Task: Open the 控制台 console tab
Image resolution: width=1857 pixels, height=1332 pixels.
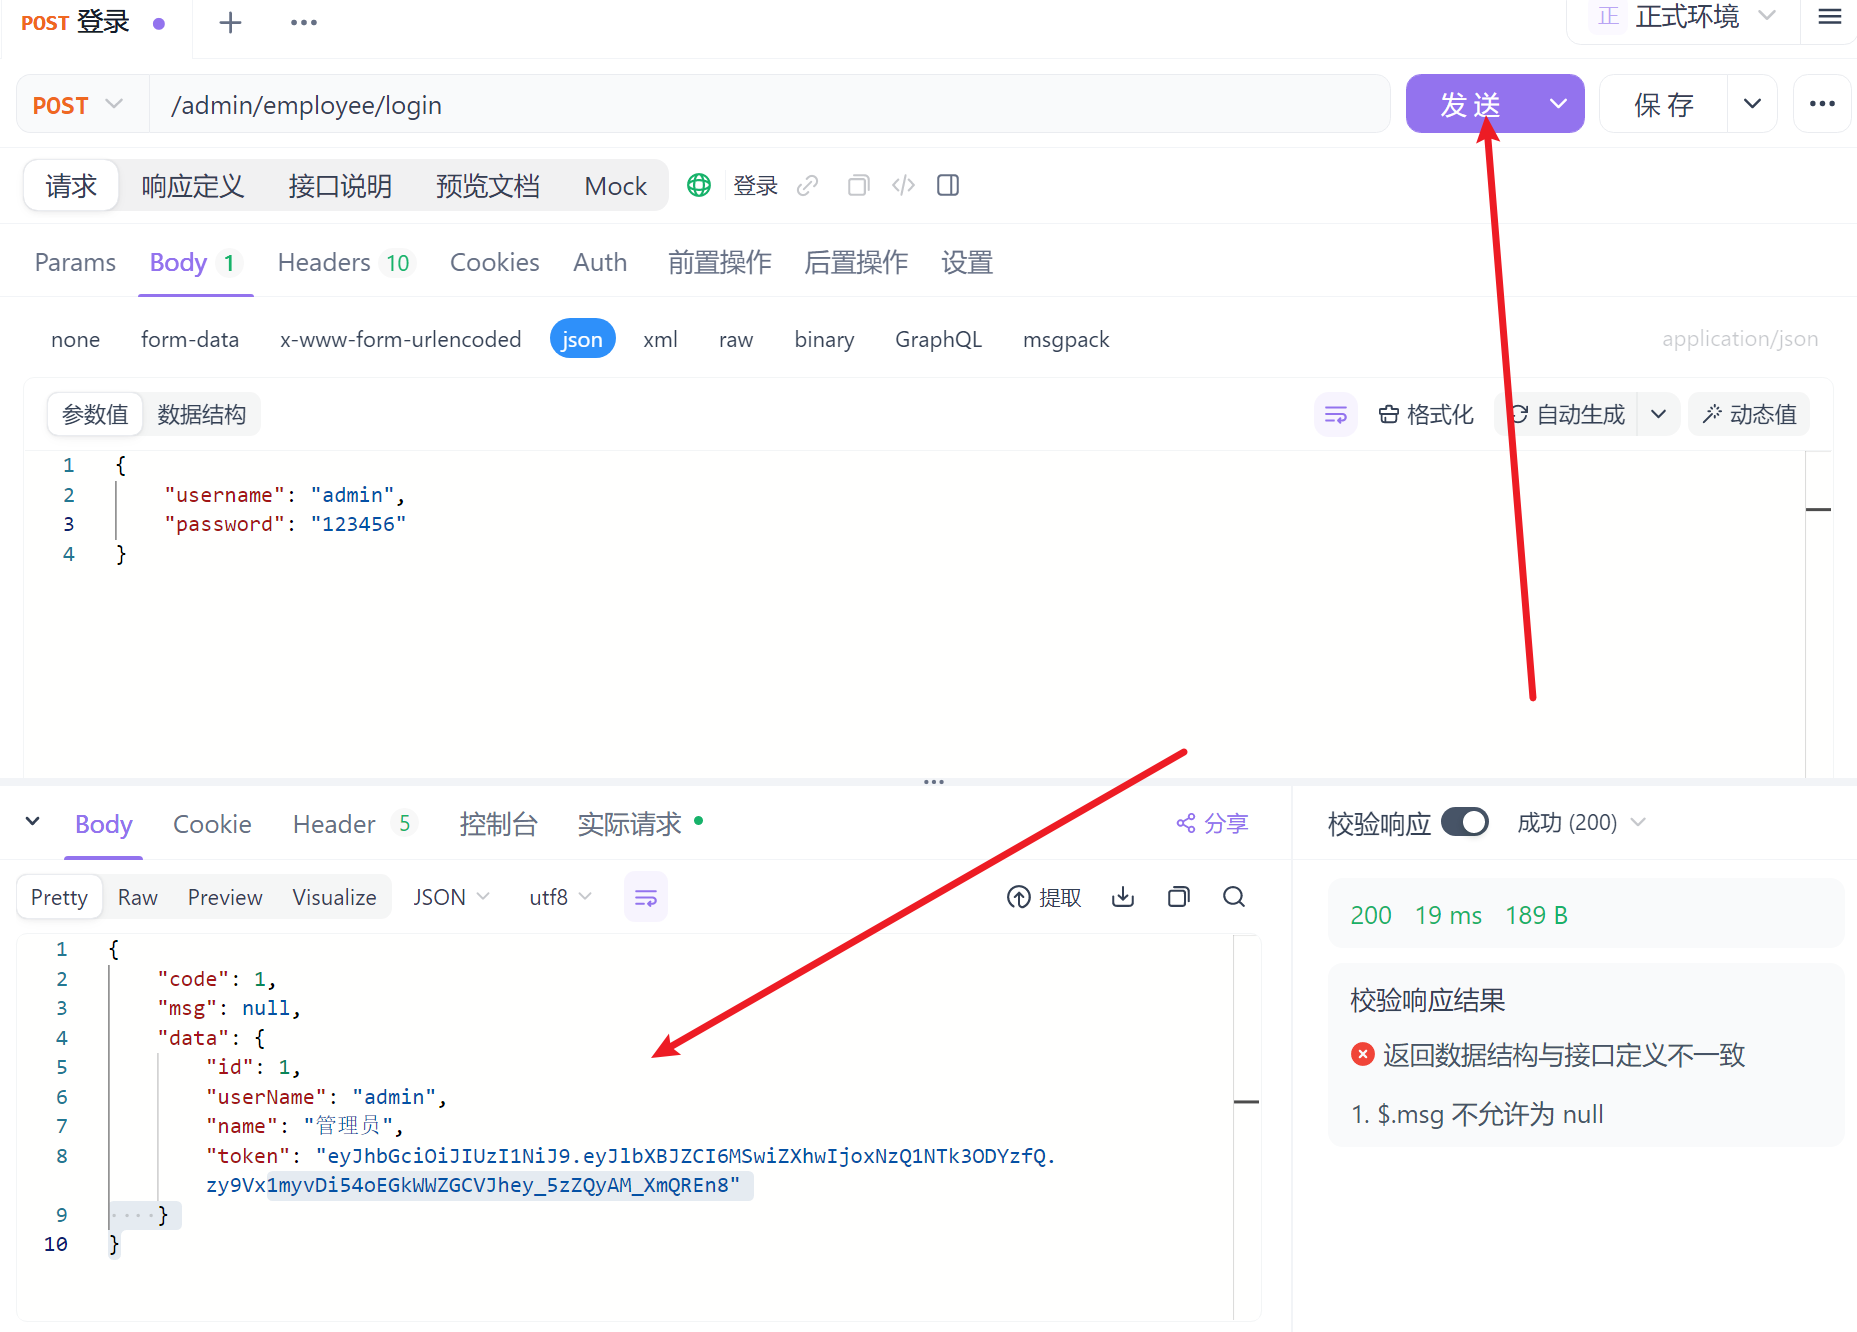Action: tap(499, 823)
